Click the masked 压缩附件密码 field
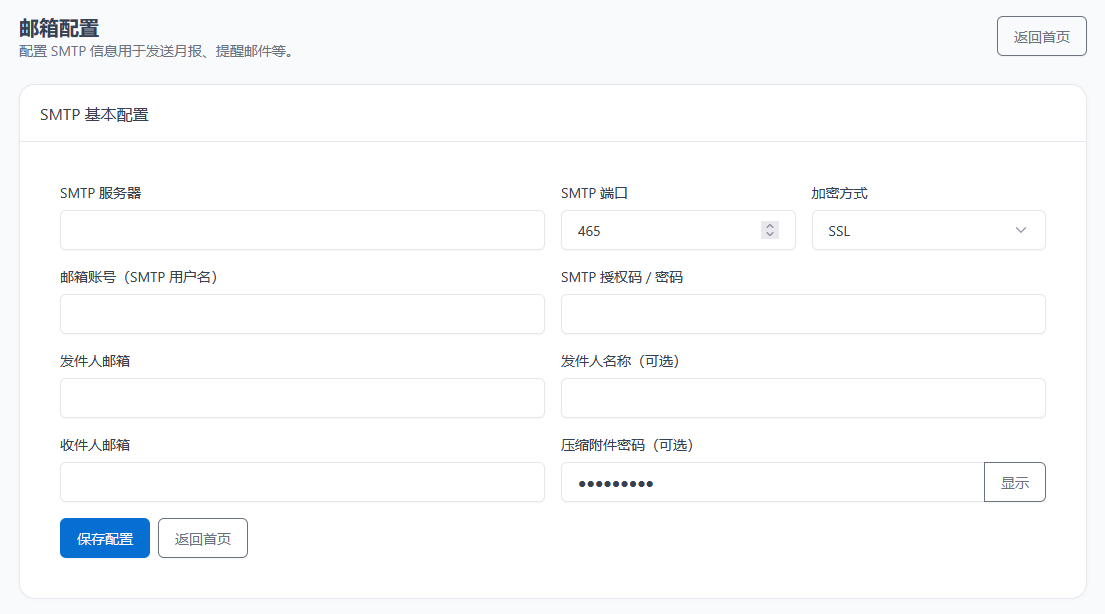Screen dimensions: 1105x614 772,482
